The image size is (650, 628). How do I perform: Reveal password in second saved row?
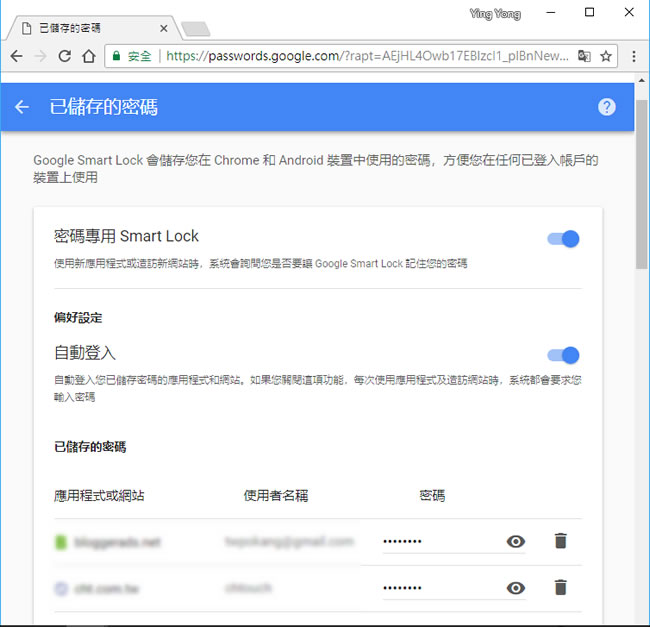click(516, 588)
